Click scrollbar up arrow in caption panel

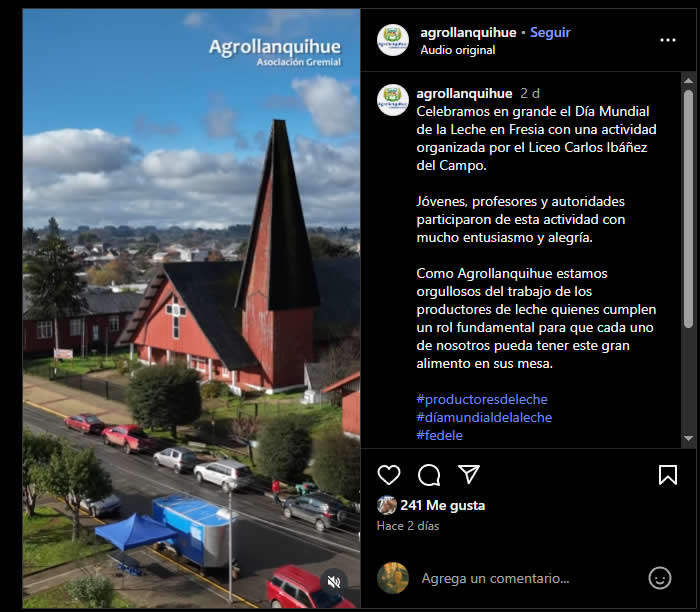coord(688,80)
